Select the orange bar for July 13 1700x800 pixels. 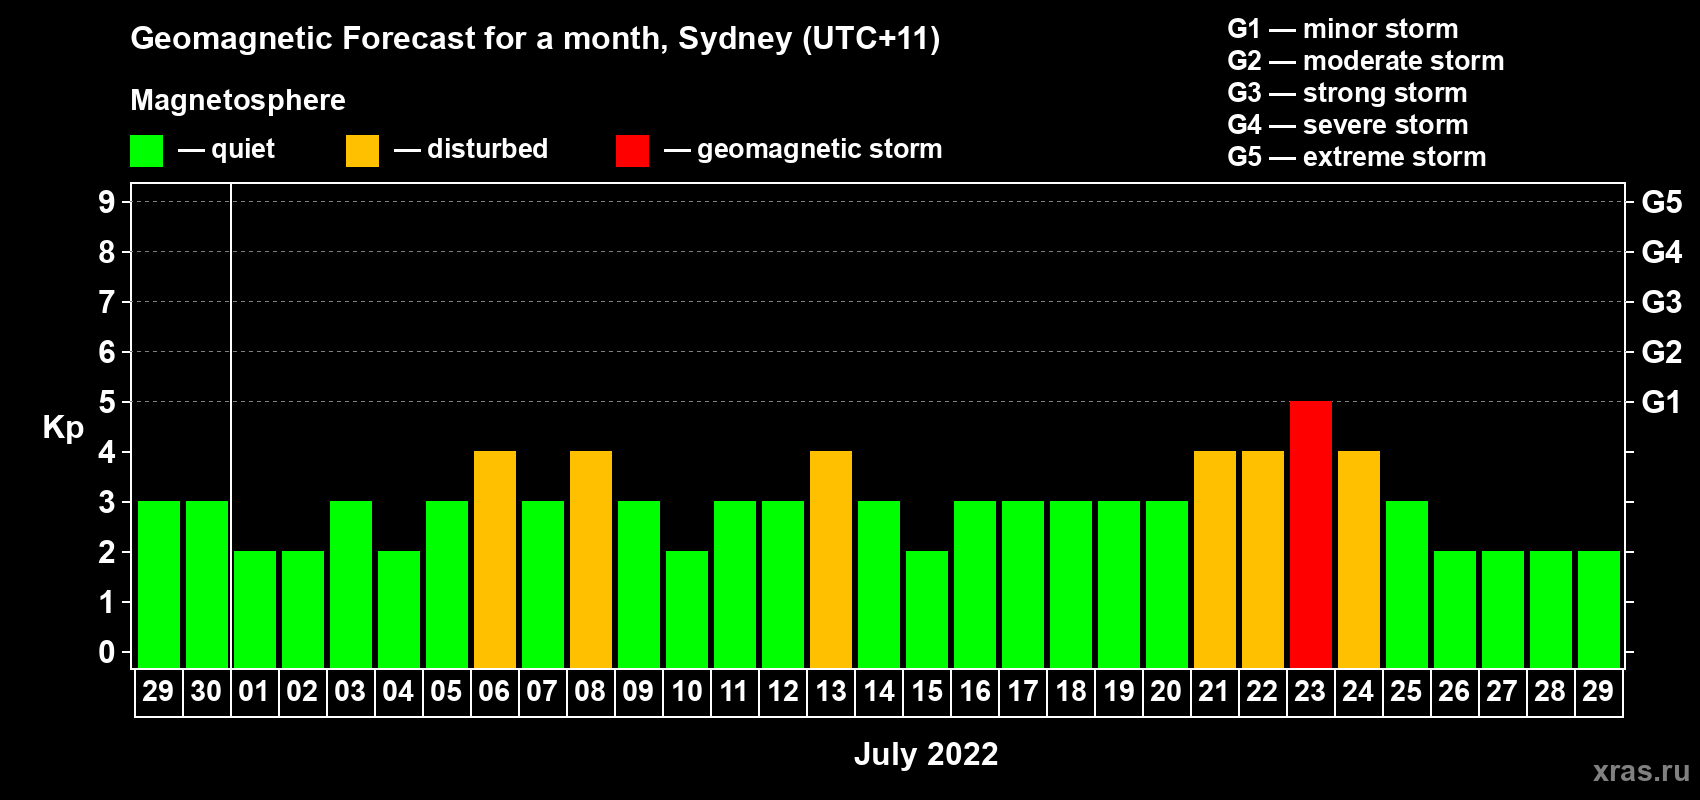click(x=831, y=559)
